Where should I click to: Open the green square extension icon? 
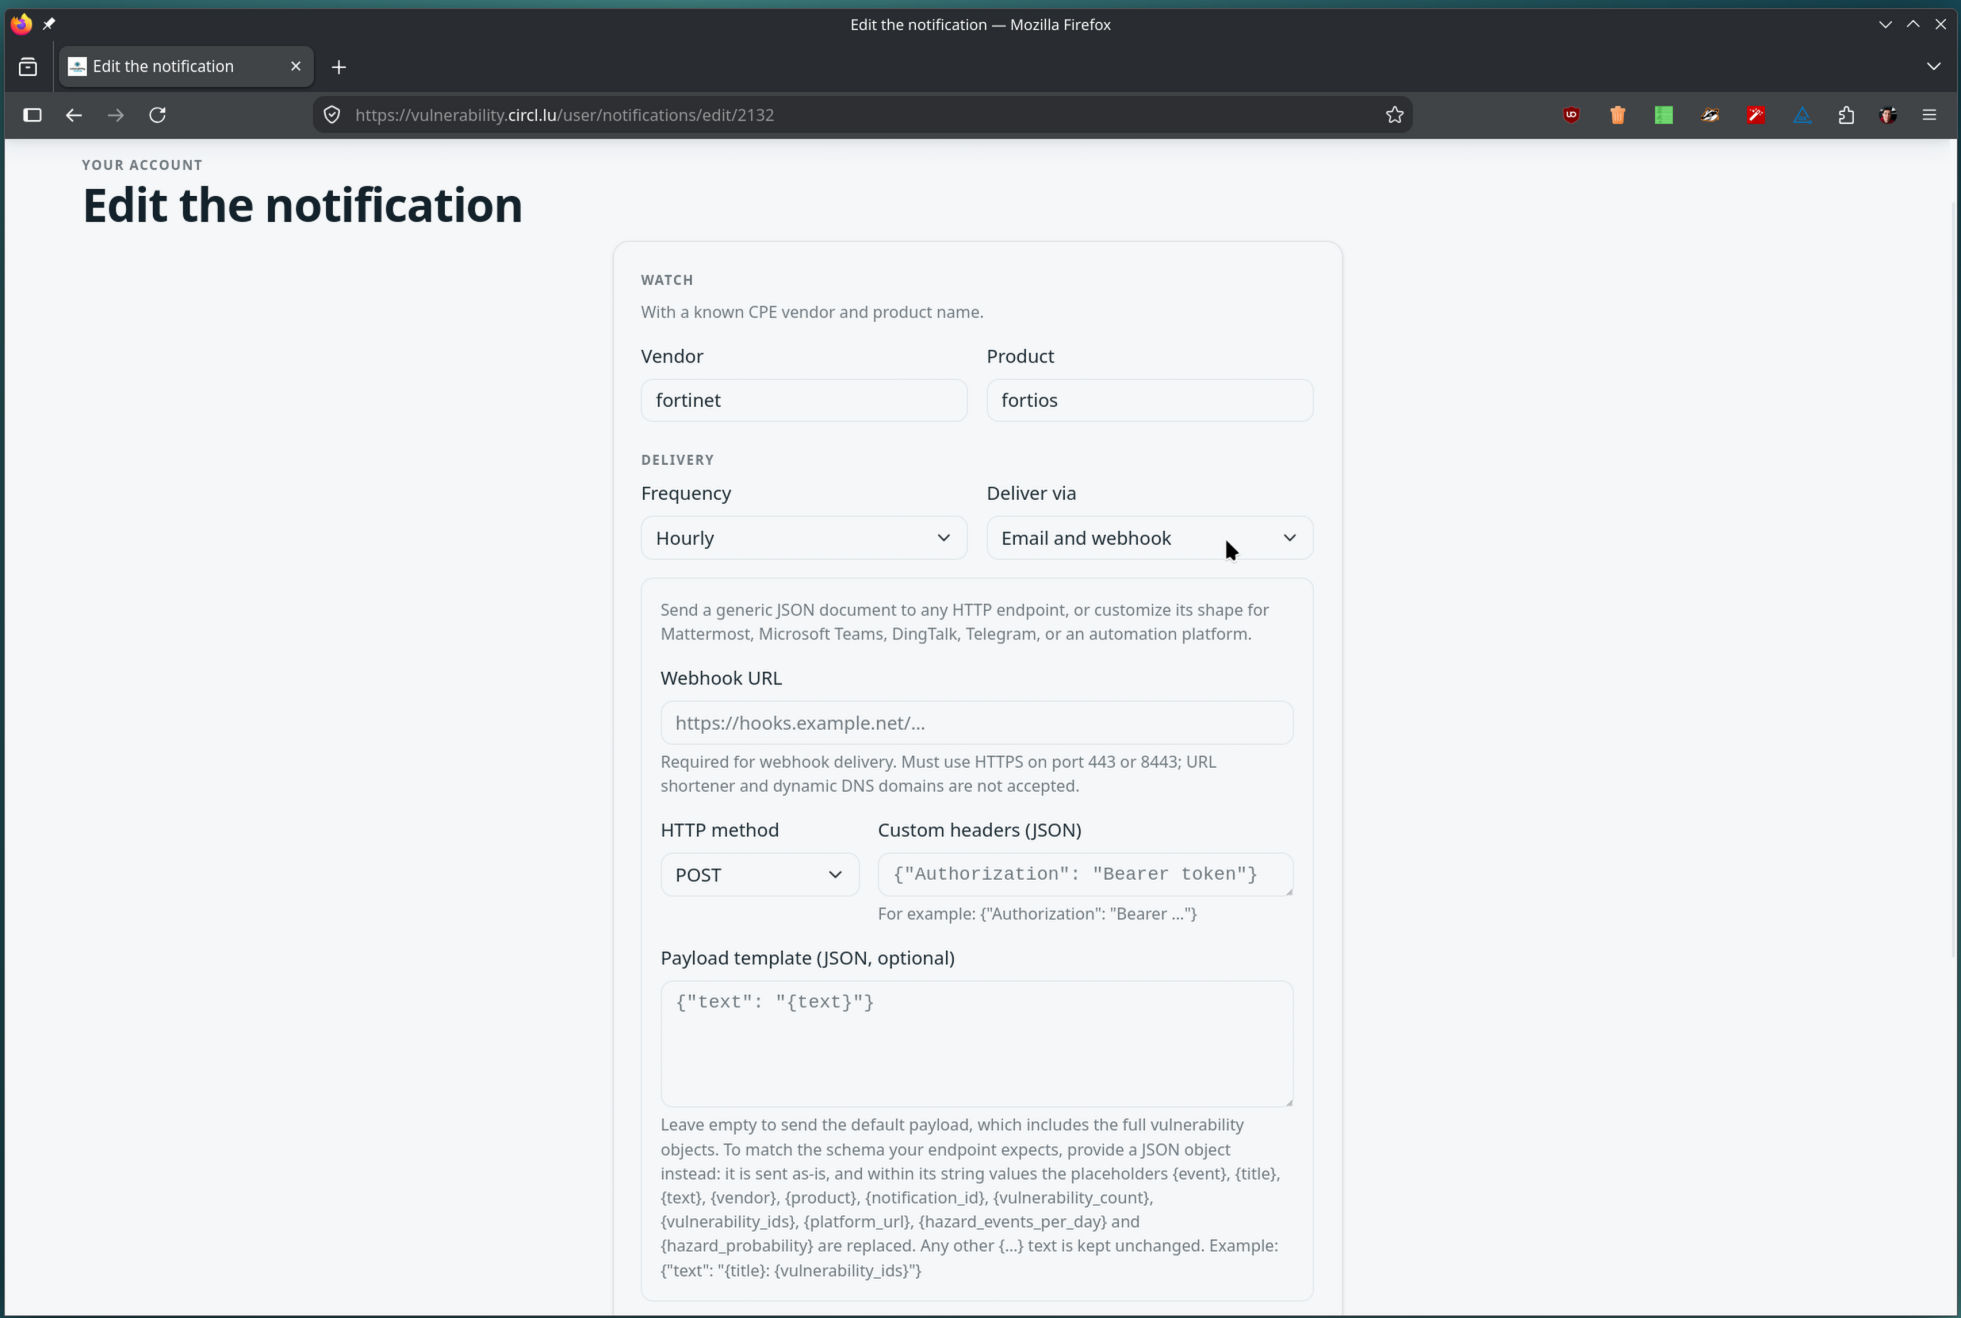tap(1663, 115)
